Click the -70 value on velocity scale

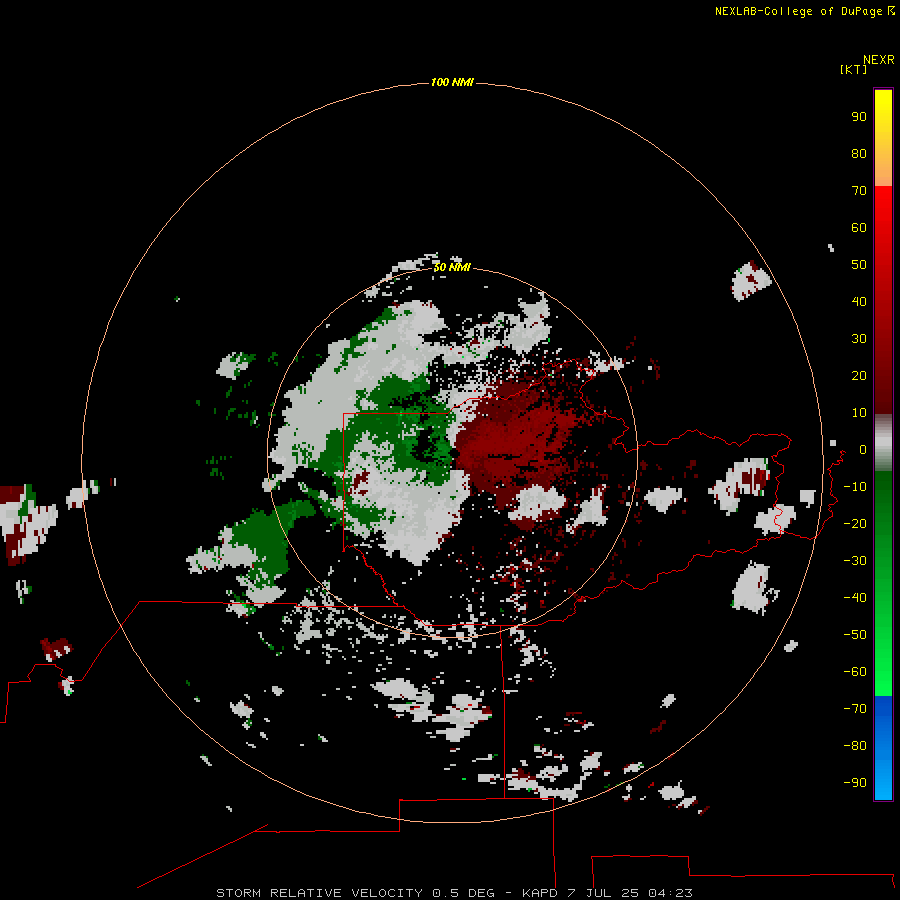pyautogui.click(x=855, y=708)
